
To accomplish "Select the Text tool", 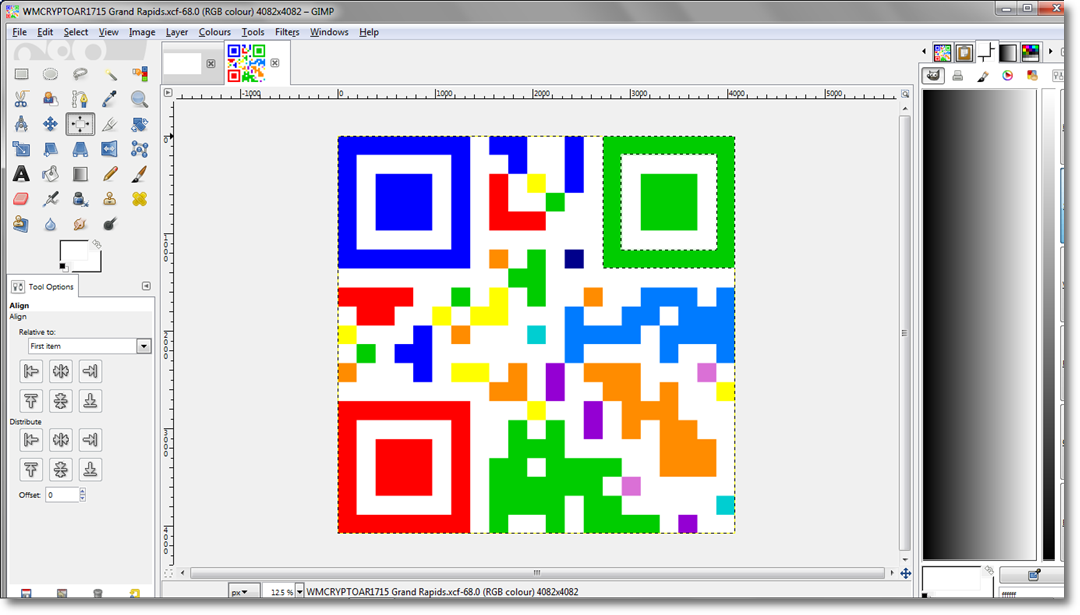I will pos(21,174).
